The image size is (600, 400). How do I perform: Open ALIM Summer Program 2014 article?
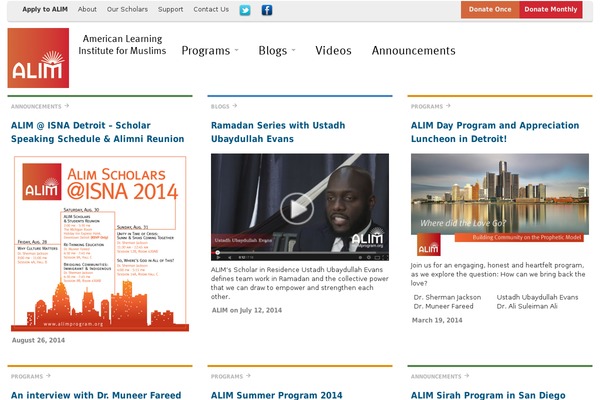click(x=277, y=395)
